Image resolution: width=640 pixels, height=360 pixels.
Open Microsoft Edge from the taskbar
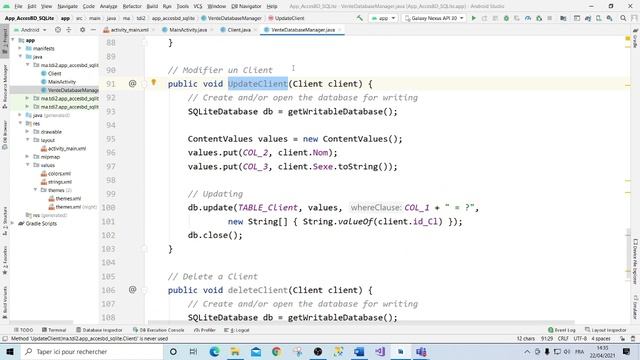point(214,351)
